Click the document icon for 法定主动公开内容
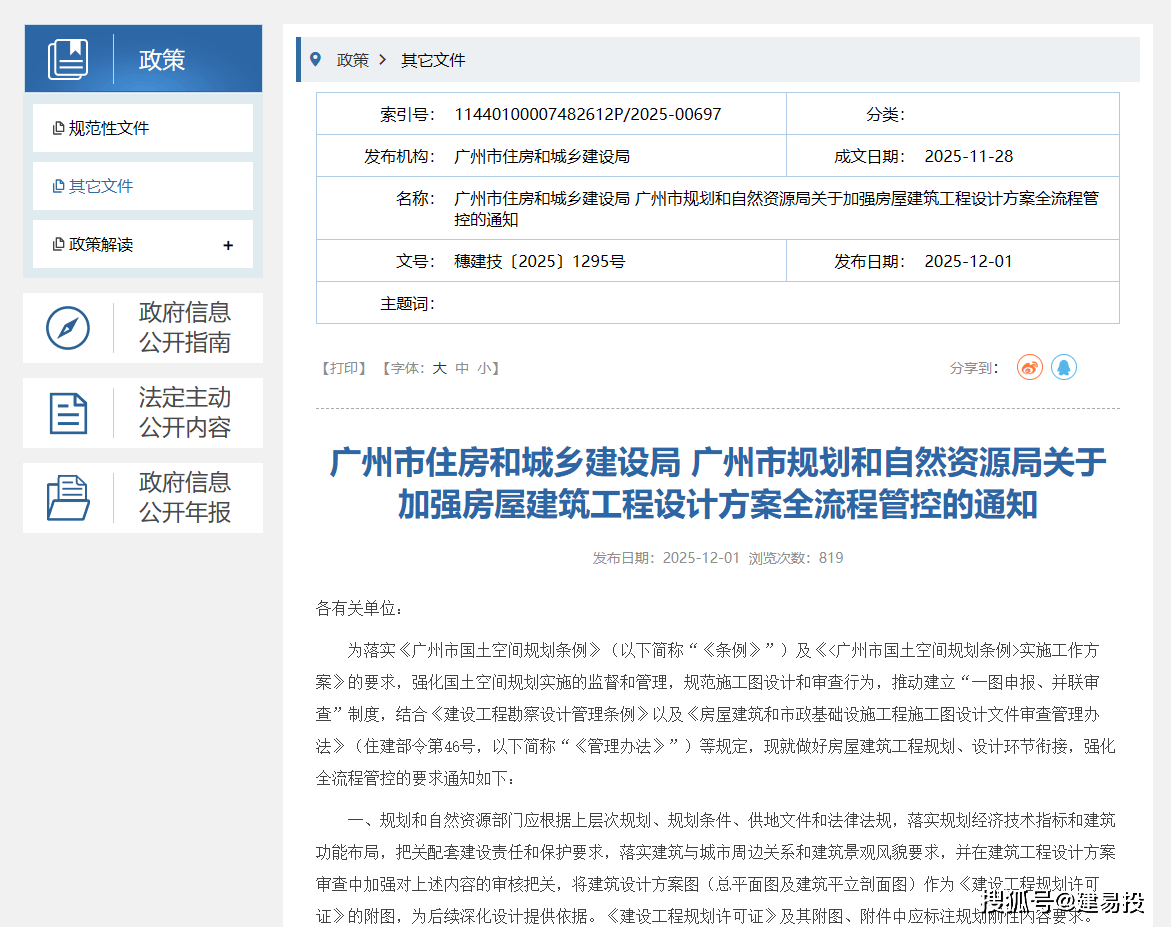Viewport: 1171px width, 927px height. (68, 413)
